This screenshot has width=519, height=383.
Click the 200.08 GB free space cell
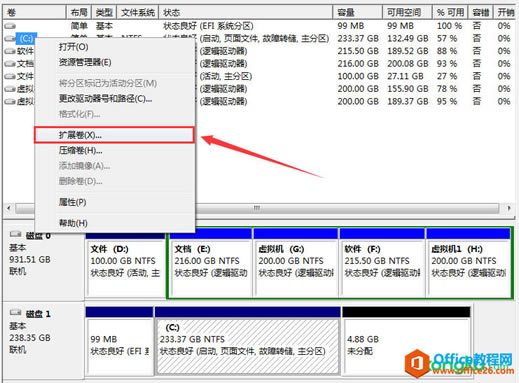pos(408,64)
